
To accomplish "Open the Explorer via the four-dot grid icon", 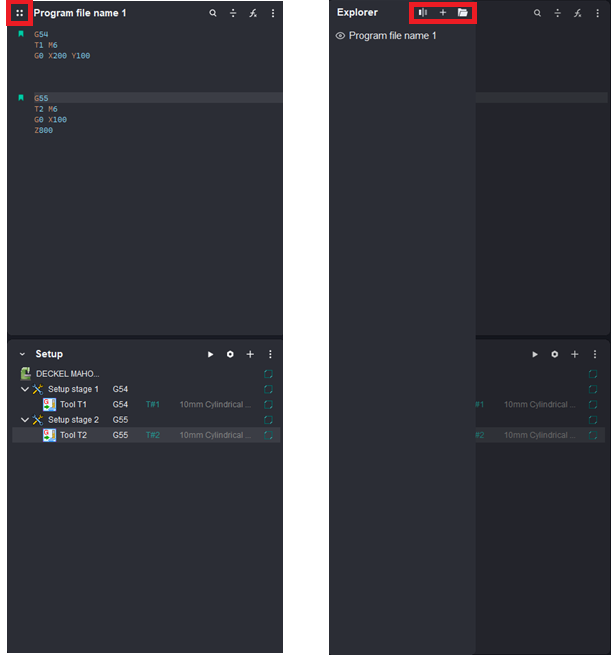I will click(19, 13).
